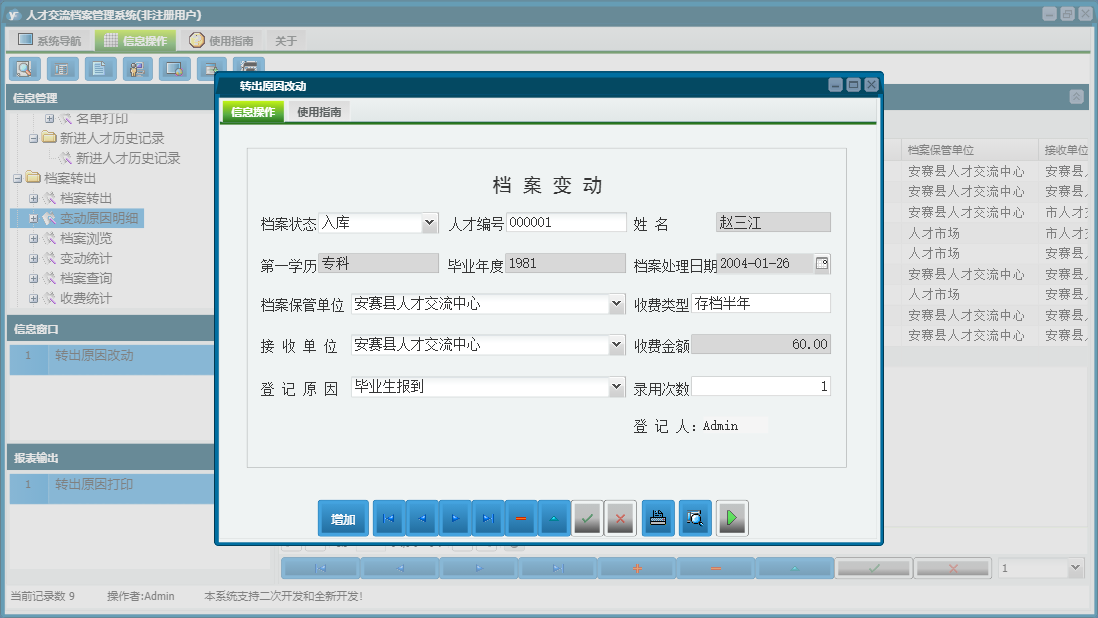Select the search magnifier toolbar icon
Screen dimensions: 1098x618
24,68
